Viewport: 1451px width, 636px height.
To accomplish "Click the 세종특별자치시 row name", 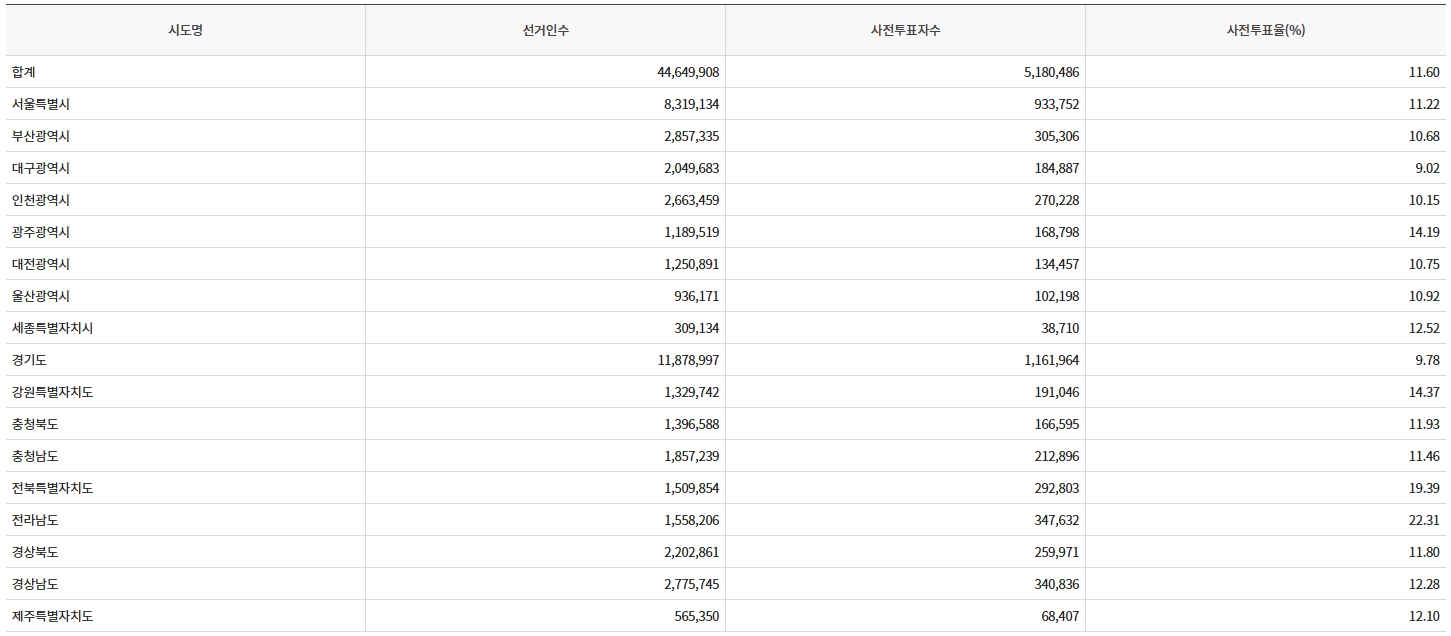I will pos(53,328).
